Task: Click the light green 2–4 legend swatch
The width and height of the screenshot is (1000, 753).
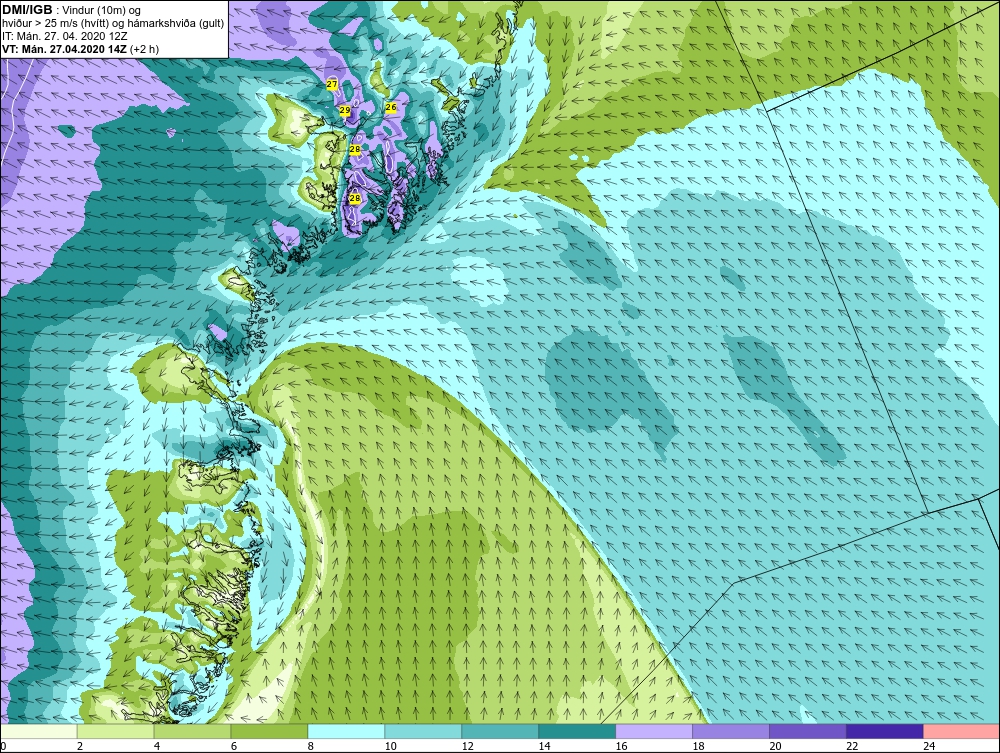Action: coord(115,731)
